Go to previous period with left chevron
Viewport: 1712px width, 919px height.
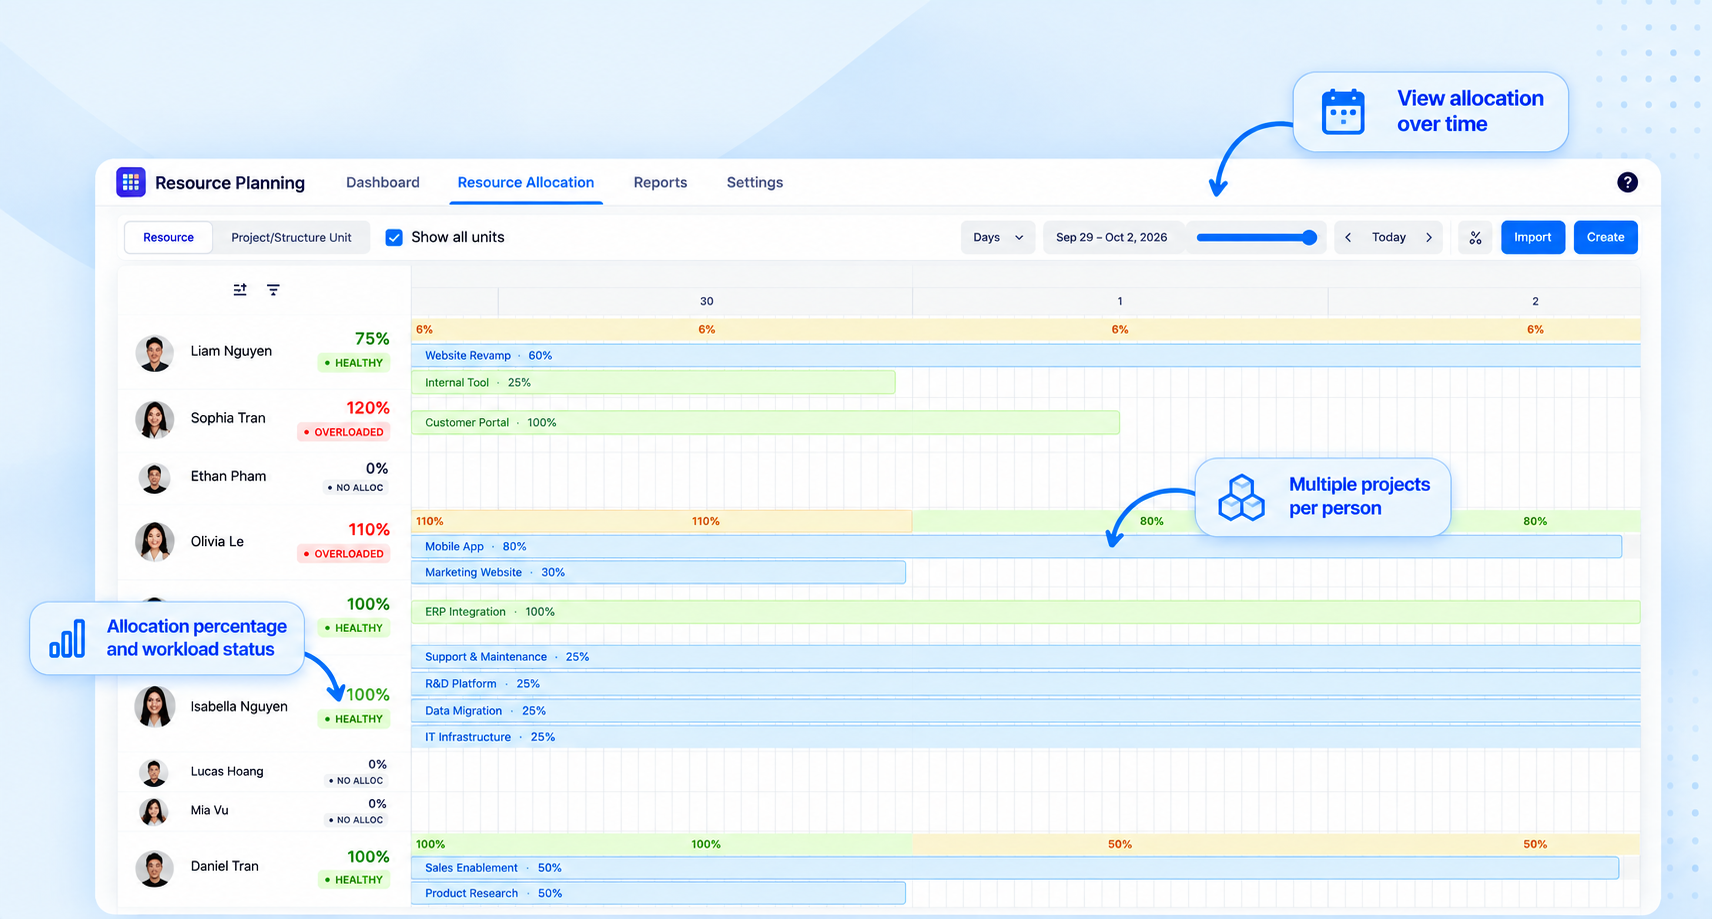1348,237
